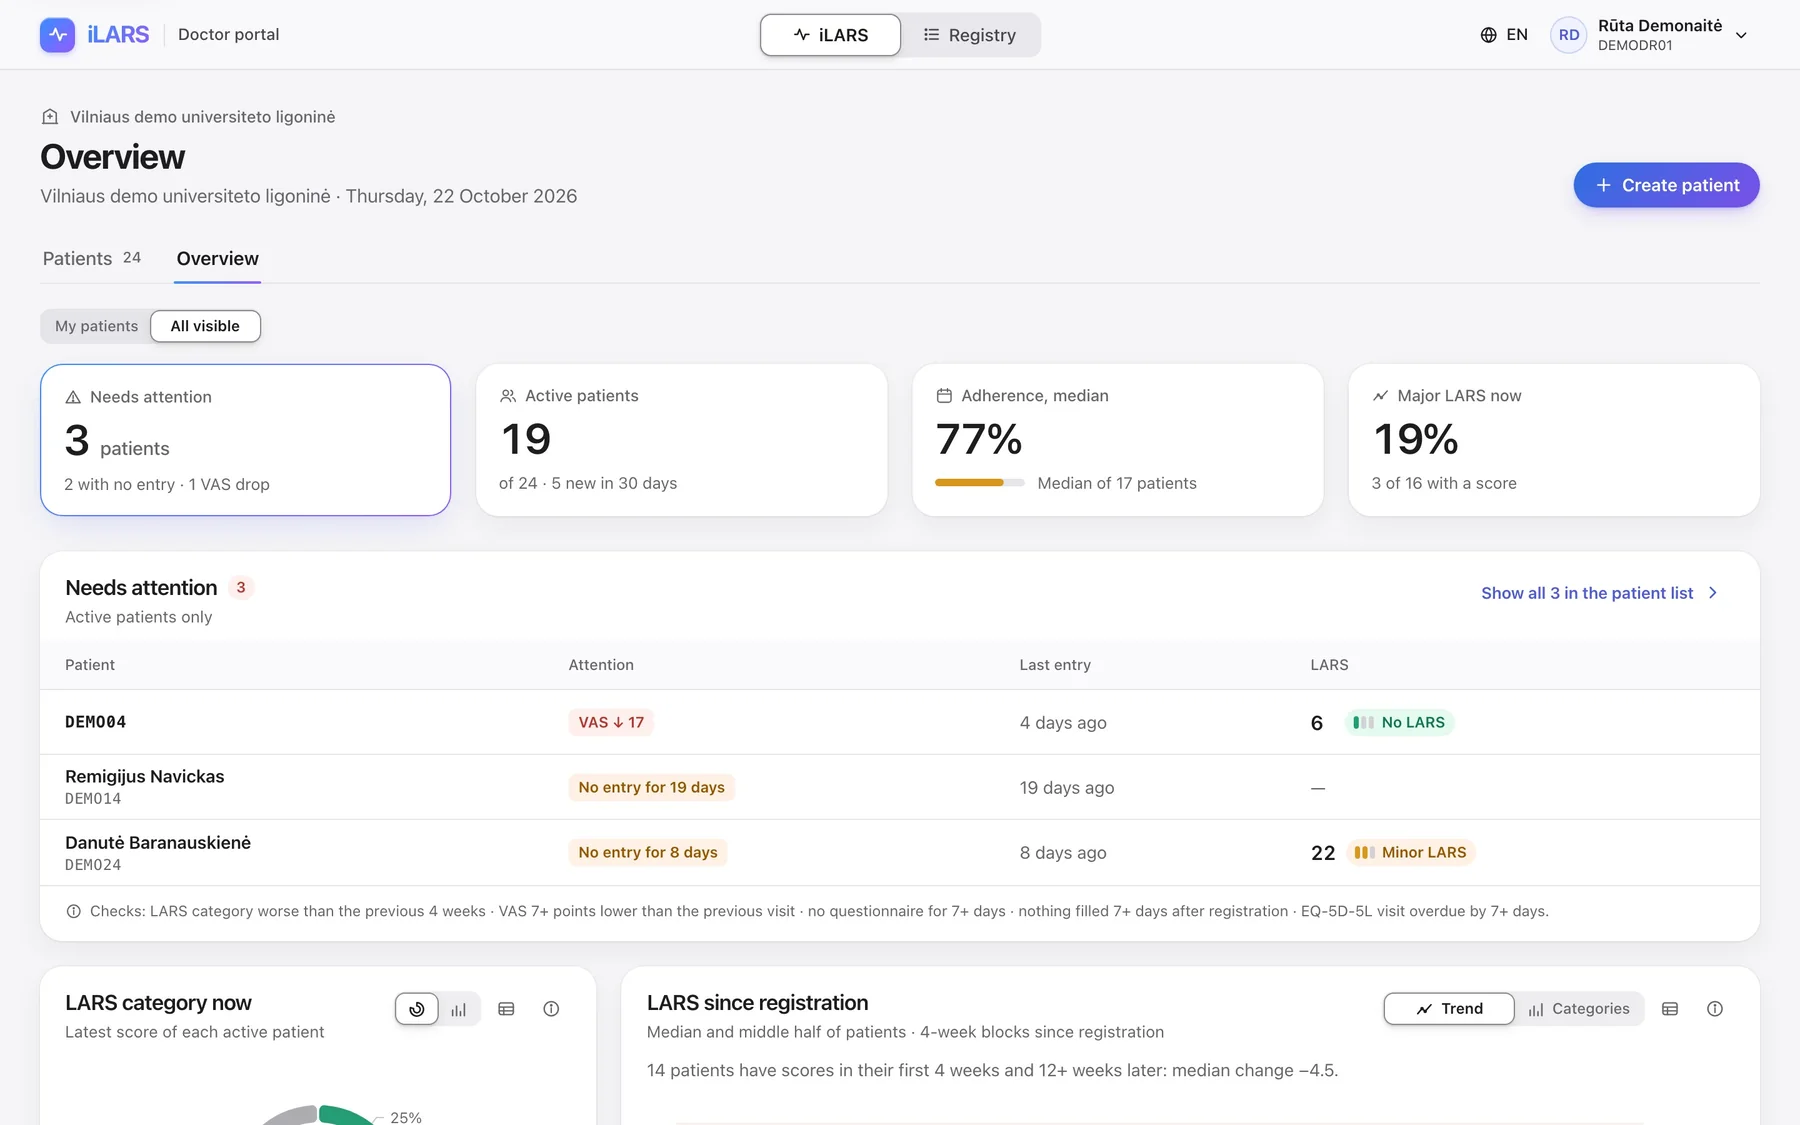Click hospital building icon above Overview
The width and height of the screenshot is (1800, 1125).
tap(50, 117)
